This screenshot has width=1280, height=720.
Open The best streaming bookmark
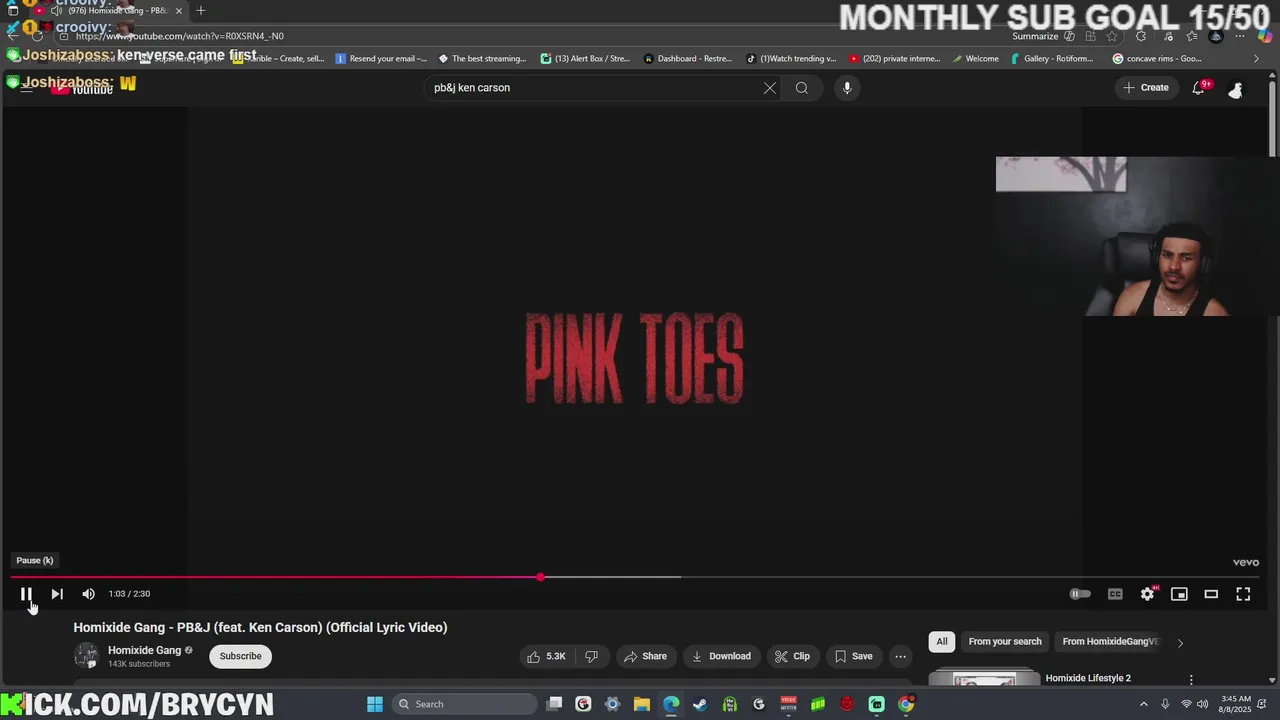[x=482, y=59]
